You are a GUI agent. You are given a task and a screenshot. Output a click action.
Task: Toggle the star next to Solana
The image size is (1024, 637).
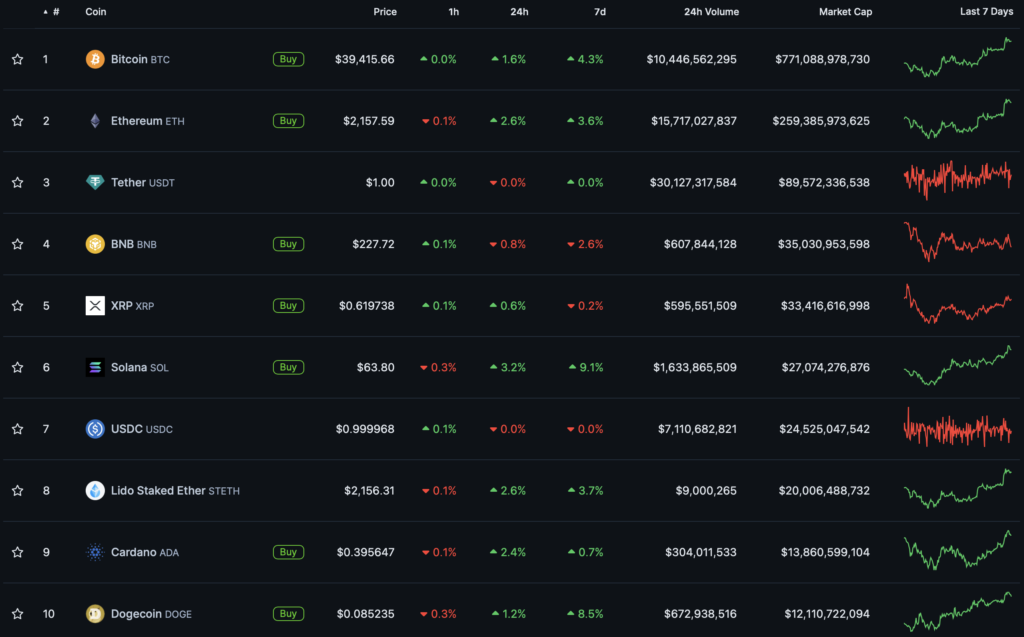click(x=17, y=367)
